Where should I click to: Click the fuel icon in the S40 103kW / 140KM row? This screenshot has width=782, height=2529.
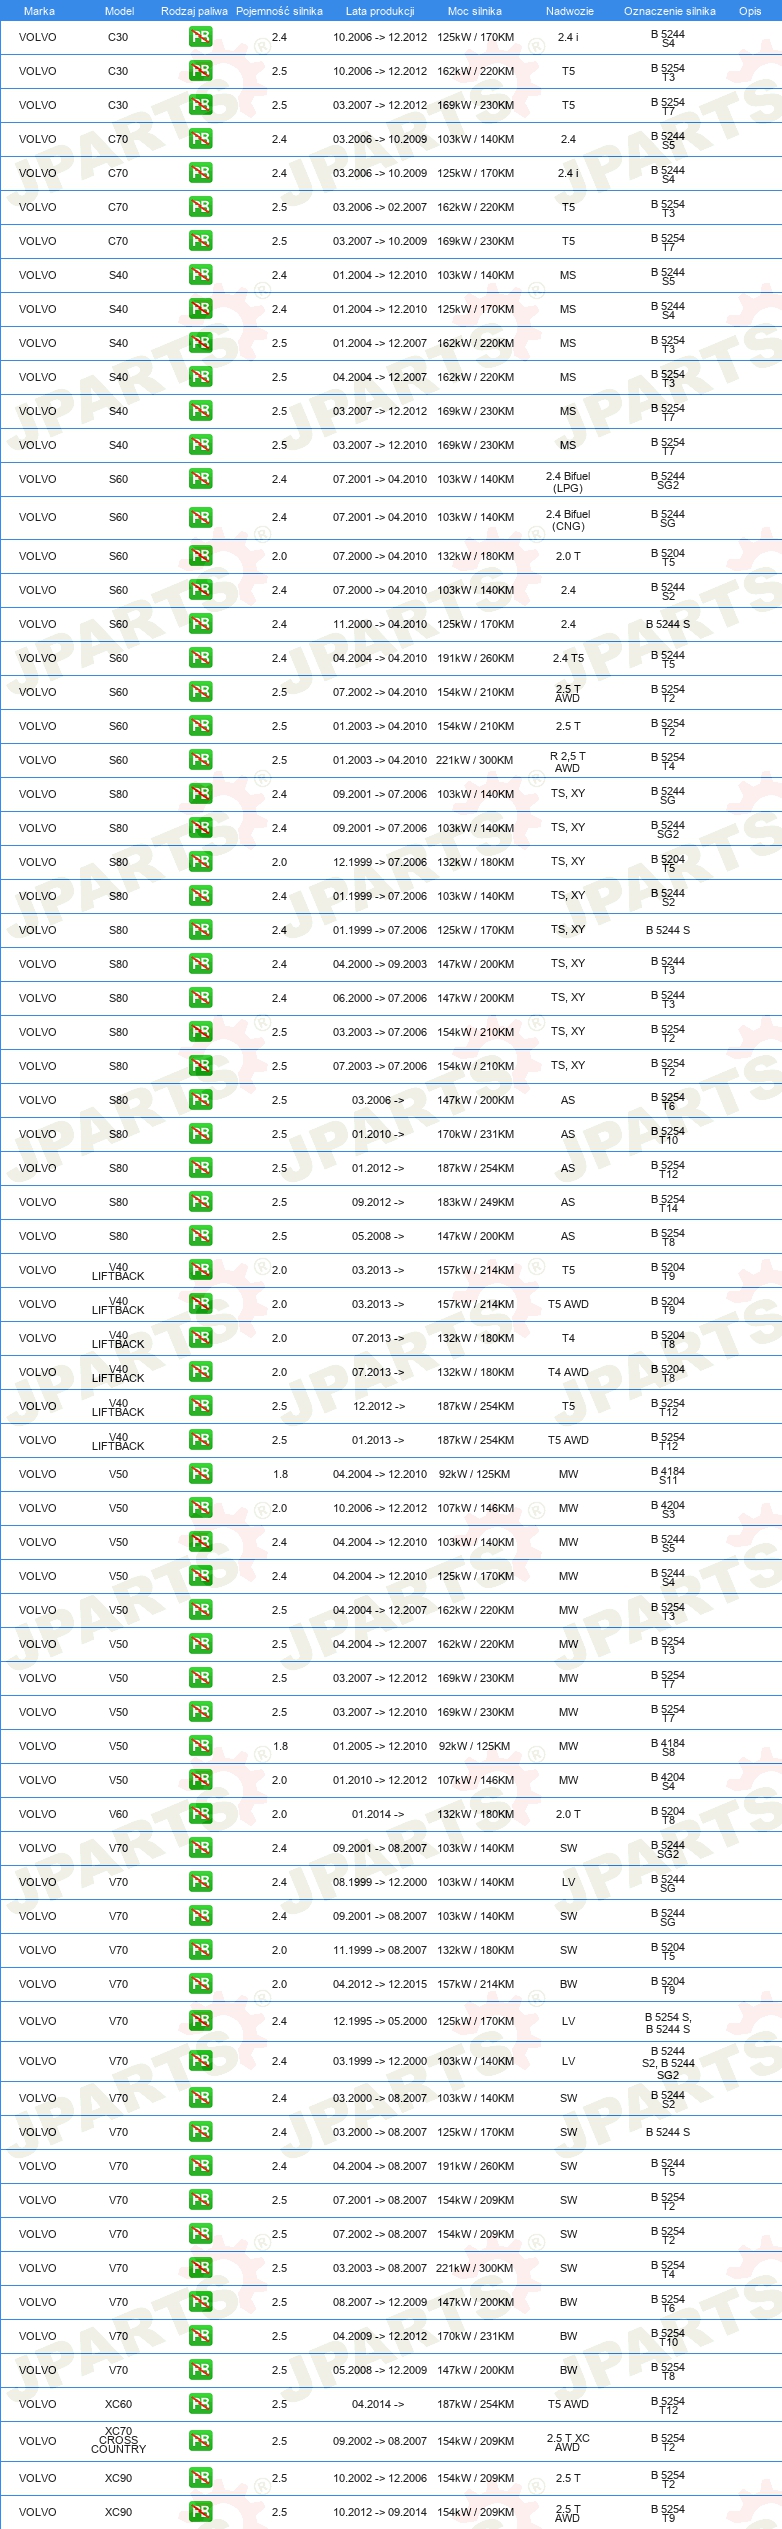[200, 275]
